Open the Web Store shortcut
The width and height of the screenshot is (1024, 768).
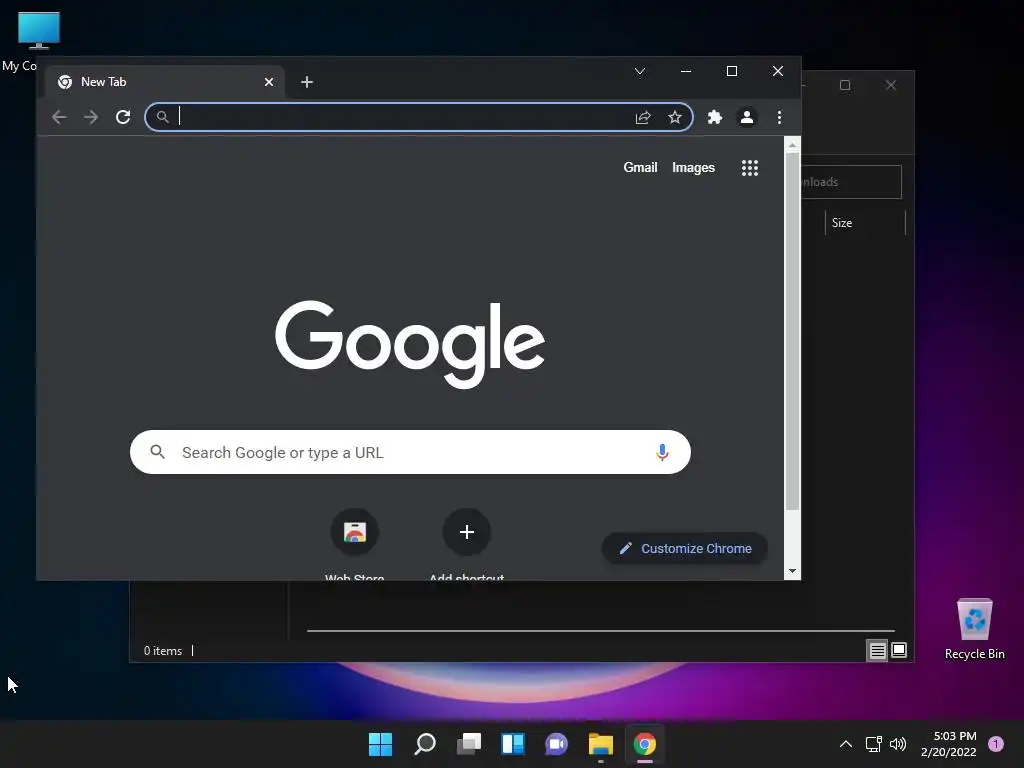point(355,532)
